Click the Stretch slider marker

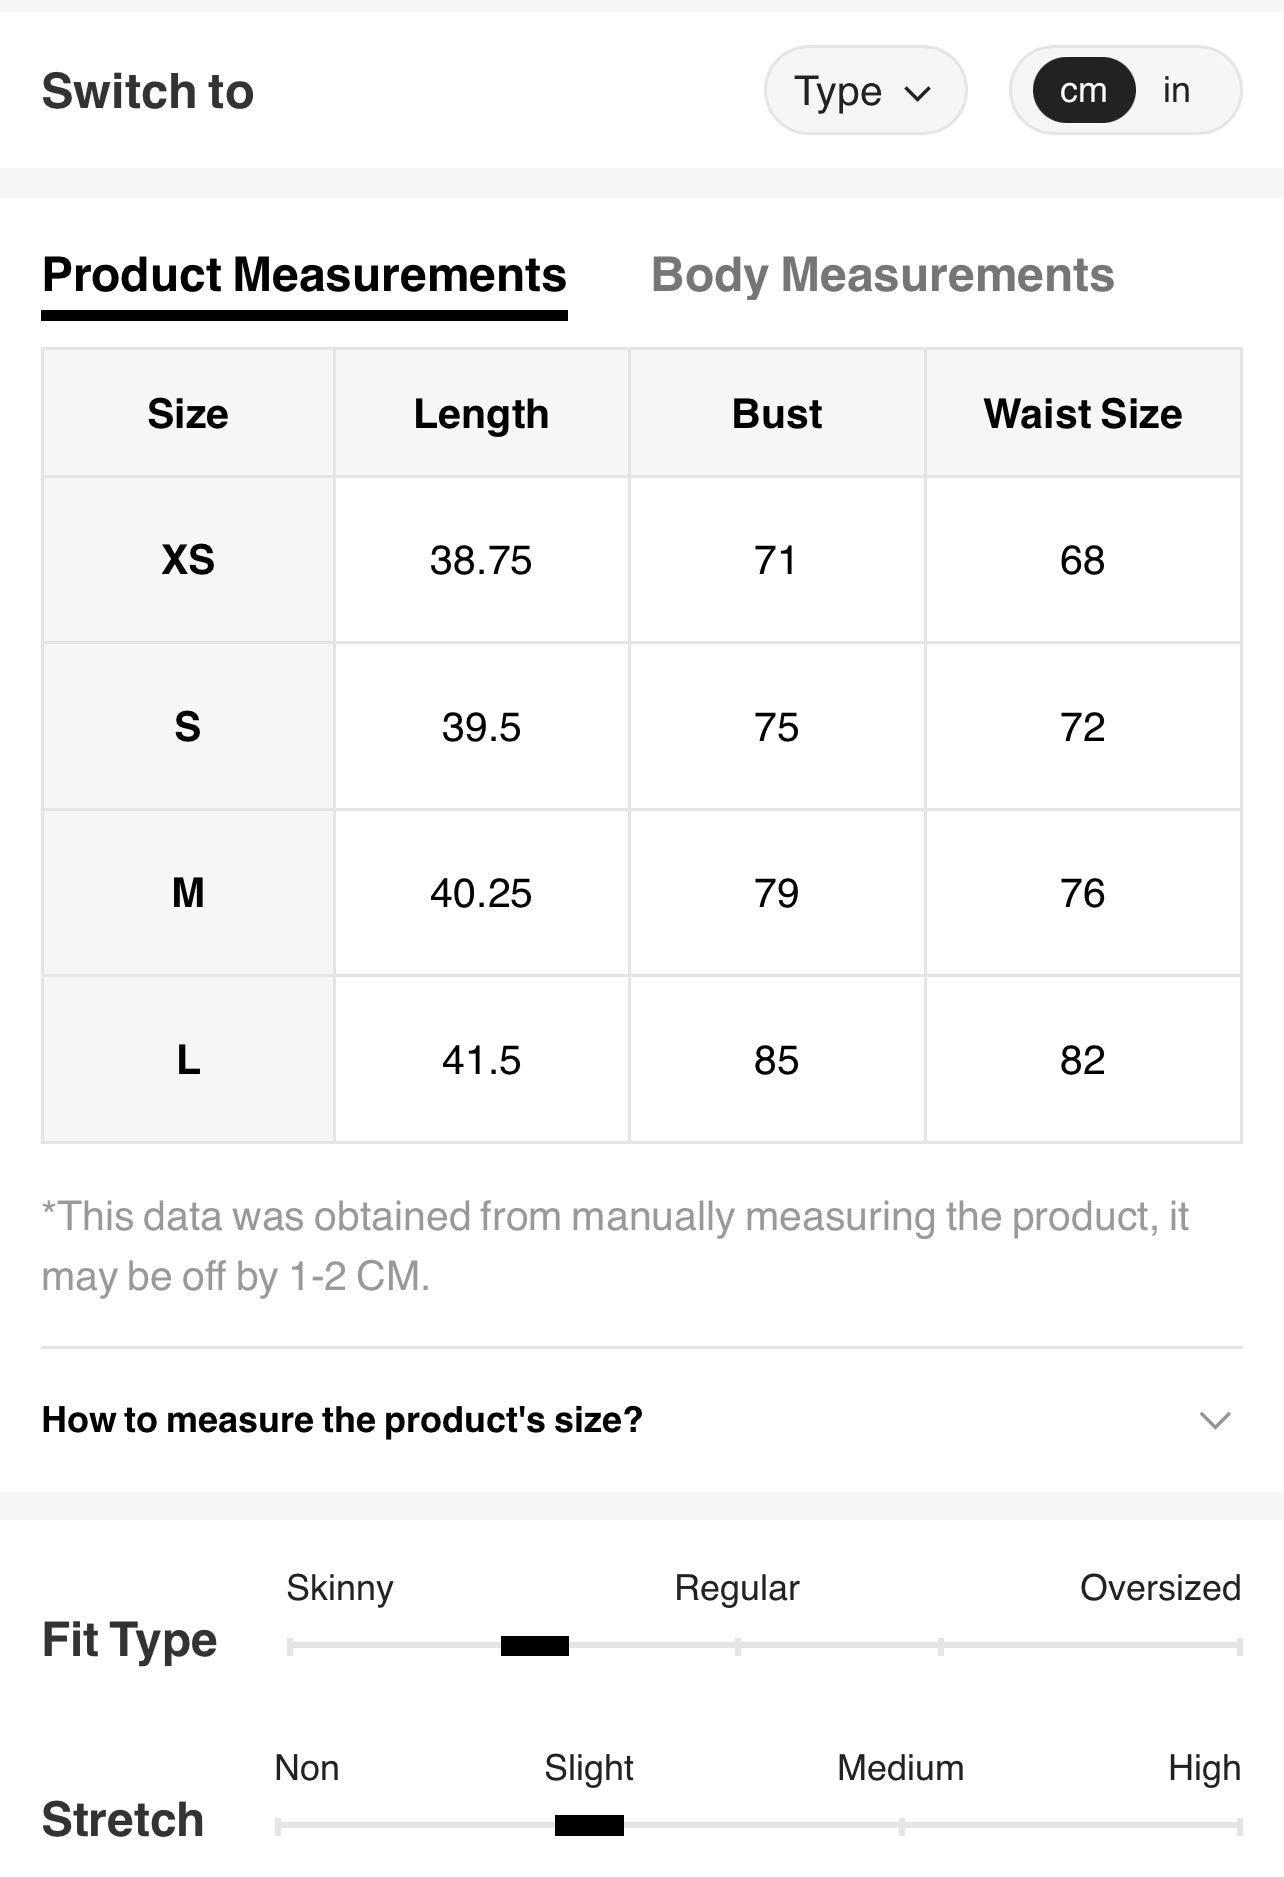pos(589,1826)
